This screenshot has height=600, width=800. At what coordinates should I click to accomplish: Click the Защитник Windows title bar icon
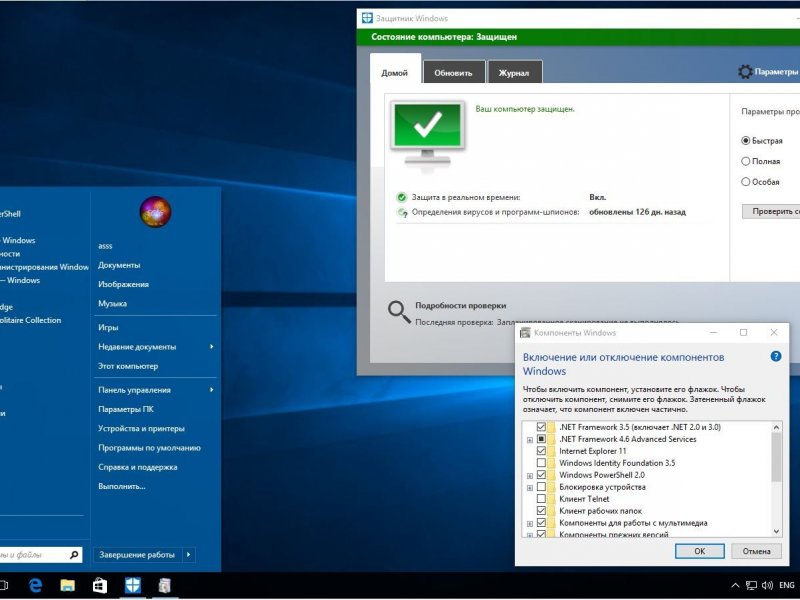click(x=367, y=18)
